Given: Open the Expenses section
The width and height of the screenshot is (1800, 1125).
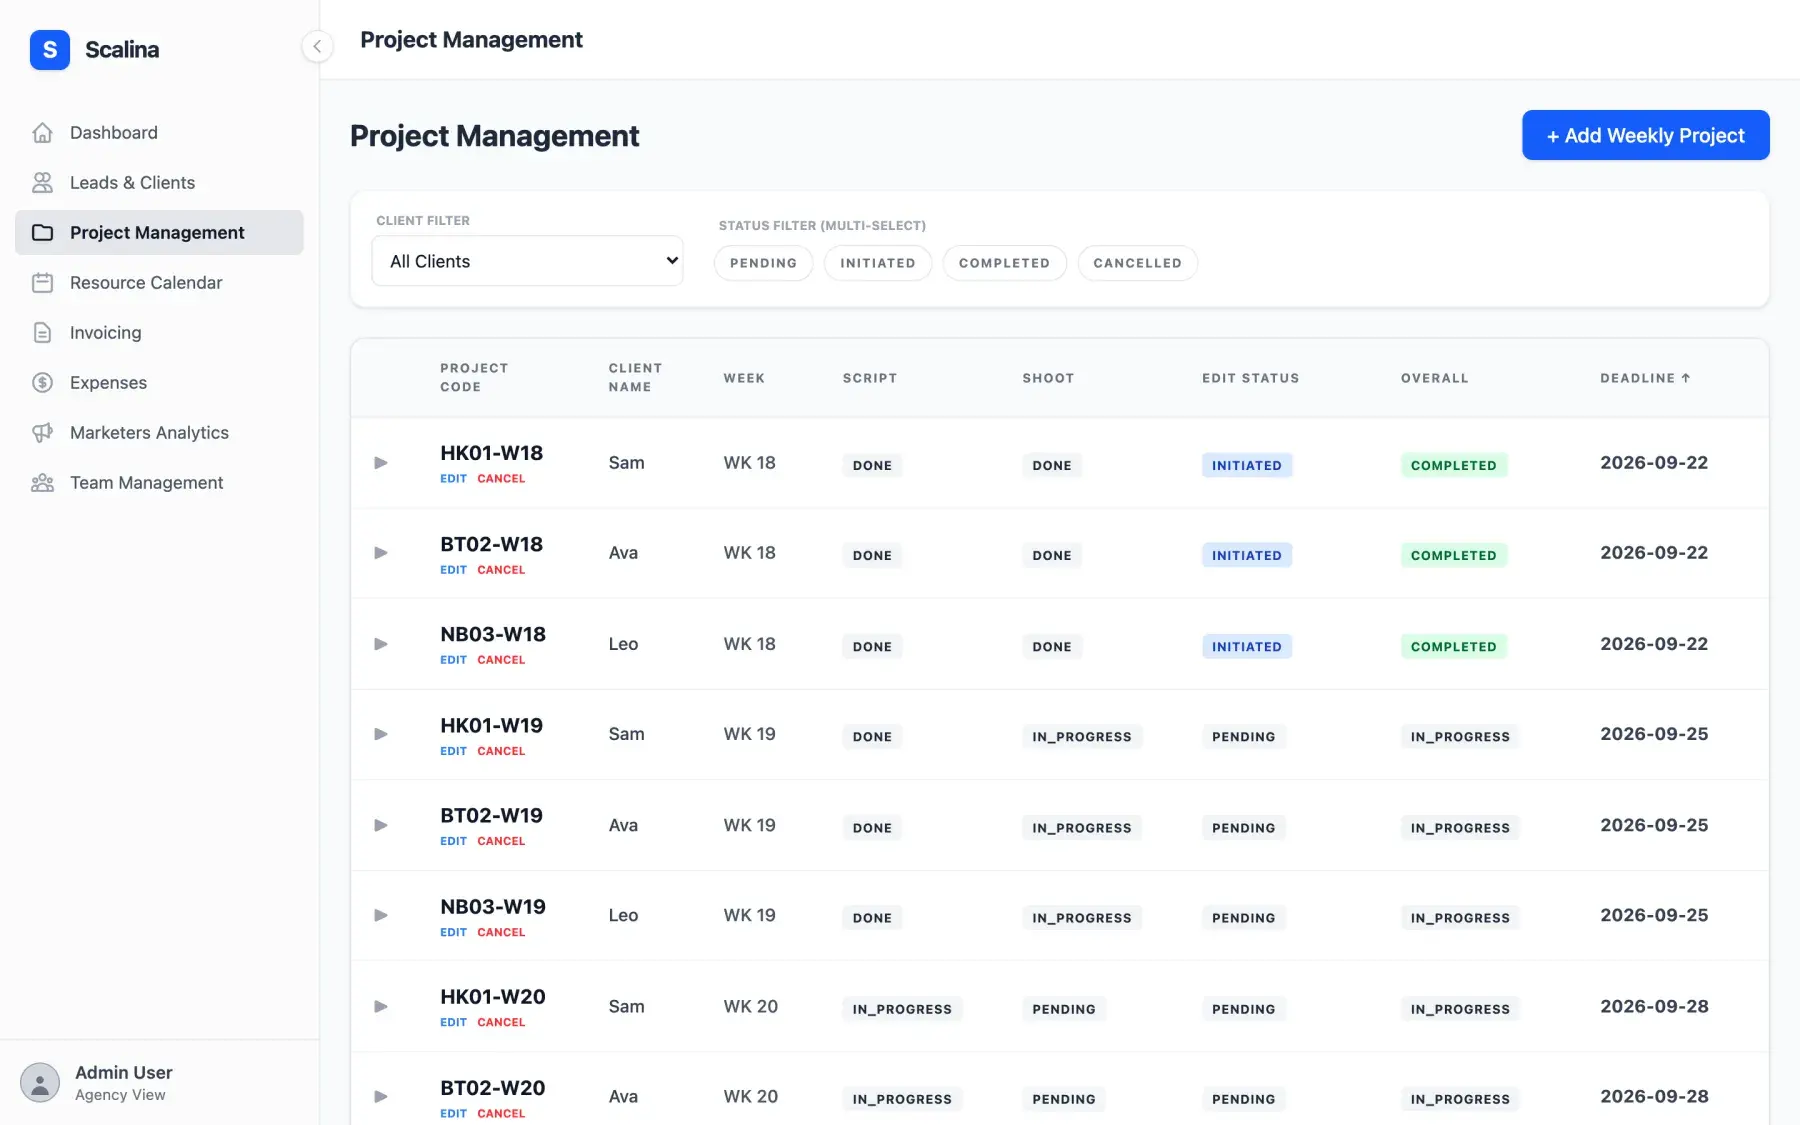Looking at the screenshot, I should 159,382.
